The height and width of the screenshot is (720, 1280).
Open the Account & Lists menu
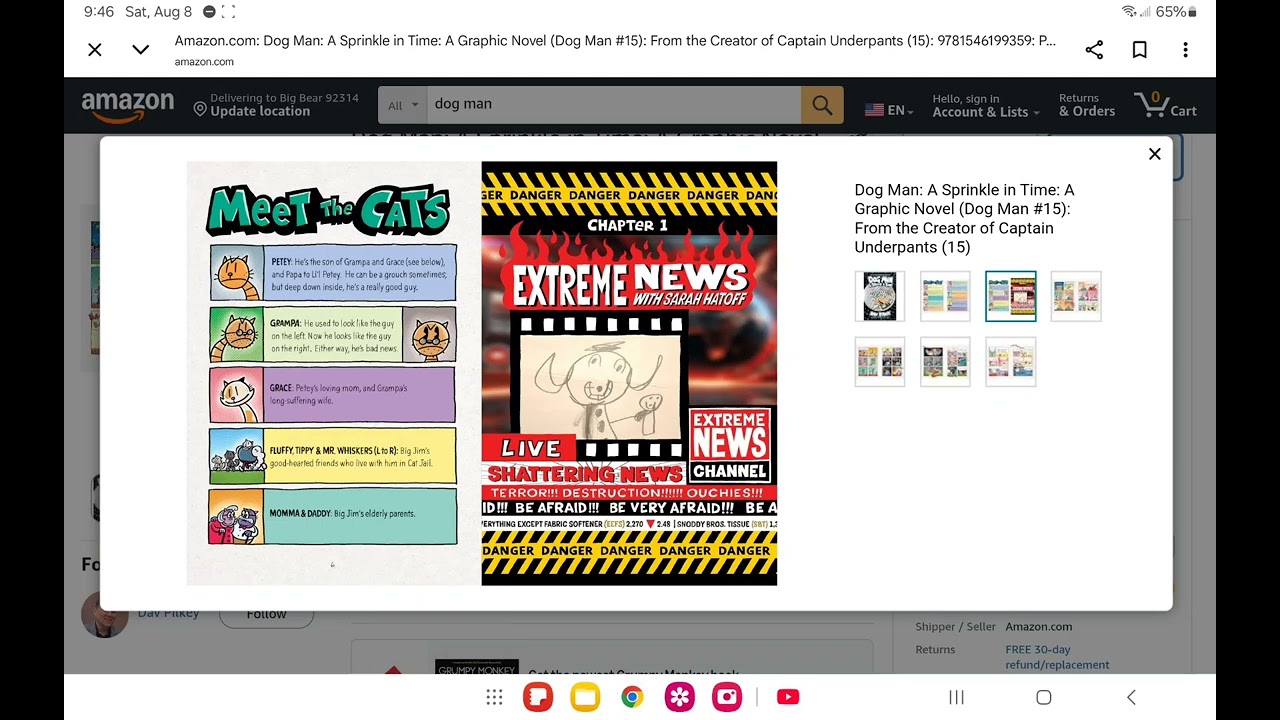986,106
